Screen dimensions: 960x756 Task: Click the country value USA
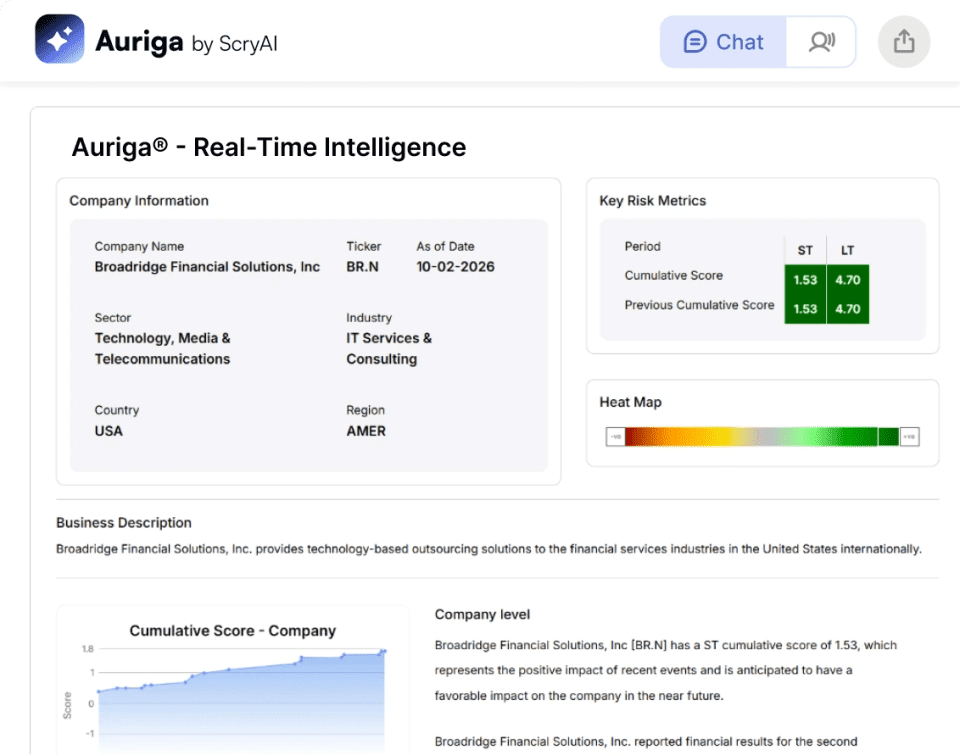(x=108, y=431)
